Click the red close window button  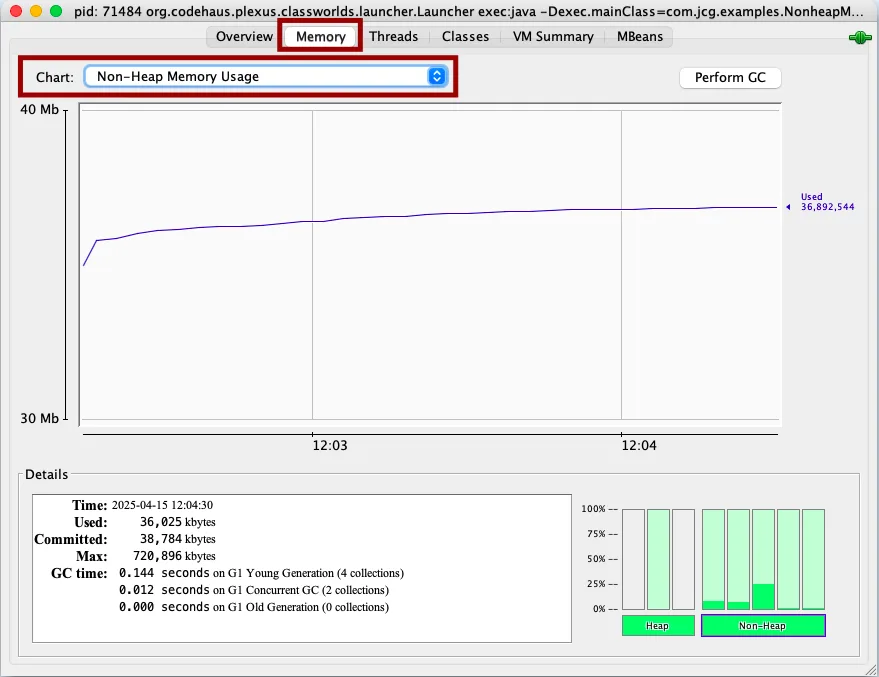click(16, 11)
